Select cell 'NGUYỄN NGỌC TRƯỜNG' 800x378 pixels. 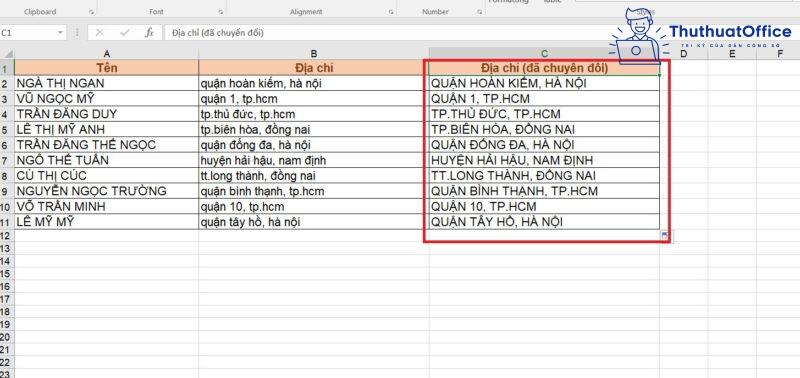coord(107,191)
